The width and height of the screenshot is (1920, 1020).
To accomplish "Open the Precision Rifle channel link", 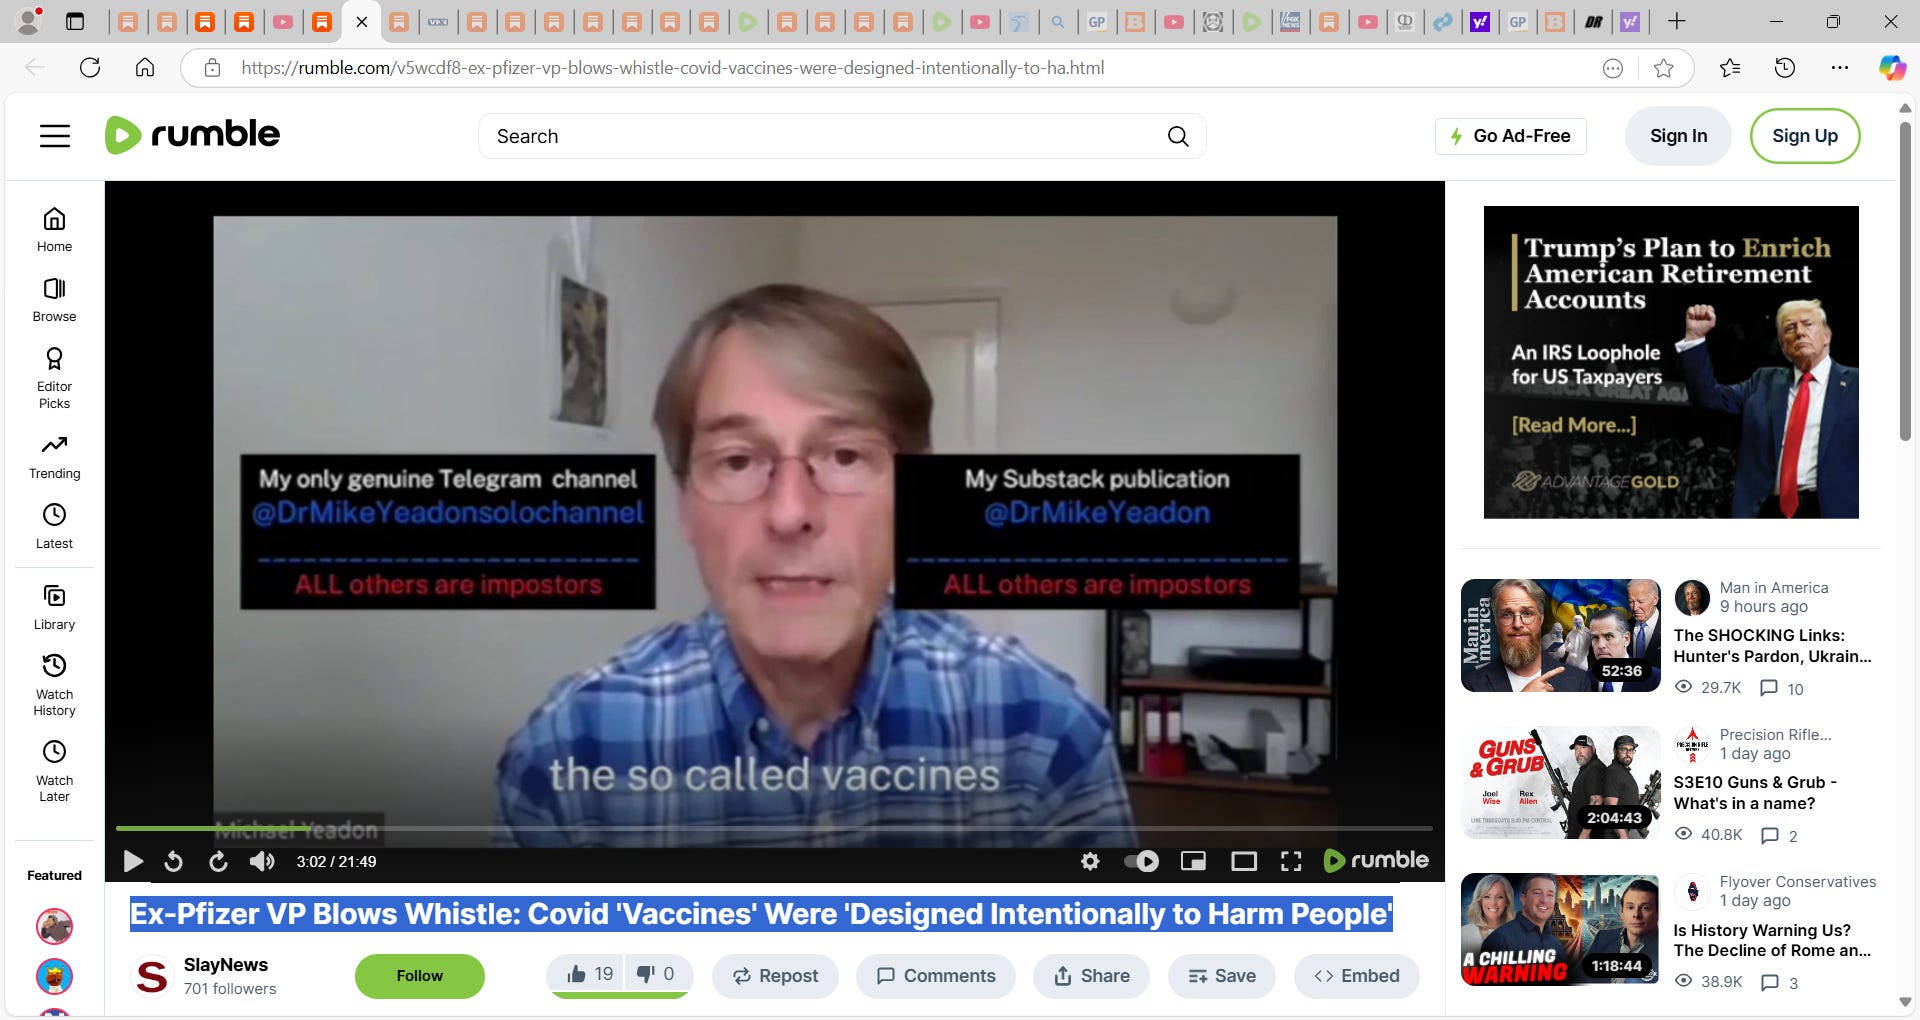I will click(1775, 735).
